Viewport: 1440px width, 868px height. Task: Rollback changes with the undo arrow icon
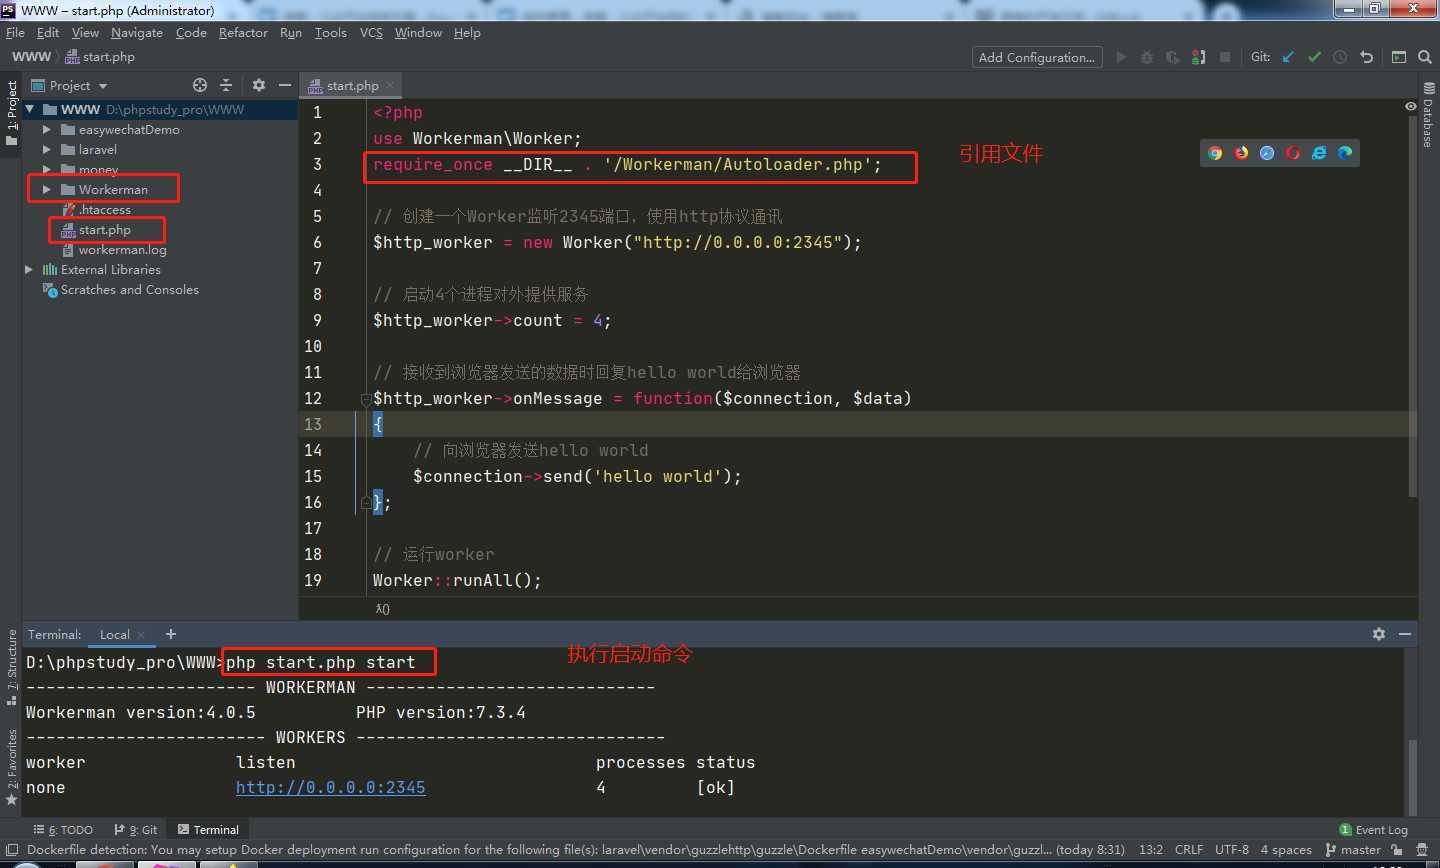[1366, 57]
